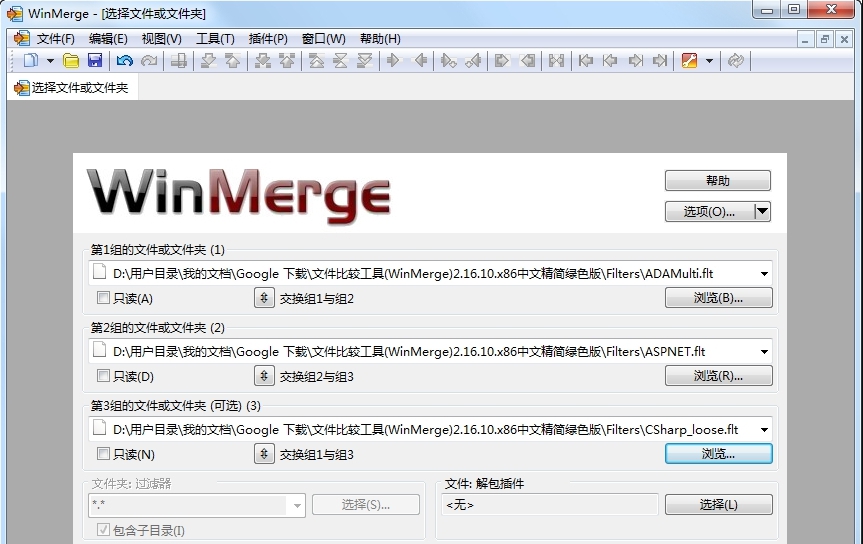Expand the 文件夹: 过滤器 combo box

(297, 505)
